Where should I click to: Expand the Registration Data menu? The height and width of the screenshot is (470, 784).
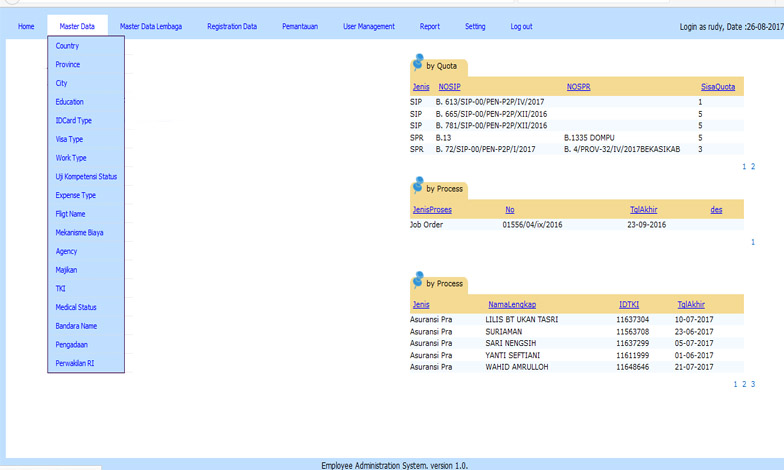coord(232,26)
